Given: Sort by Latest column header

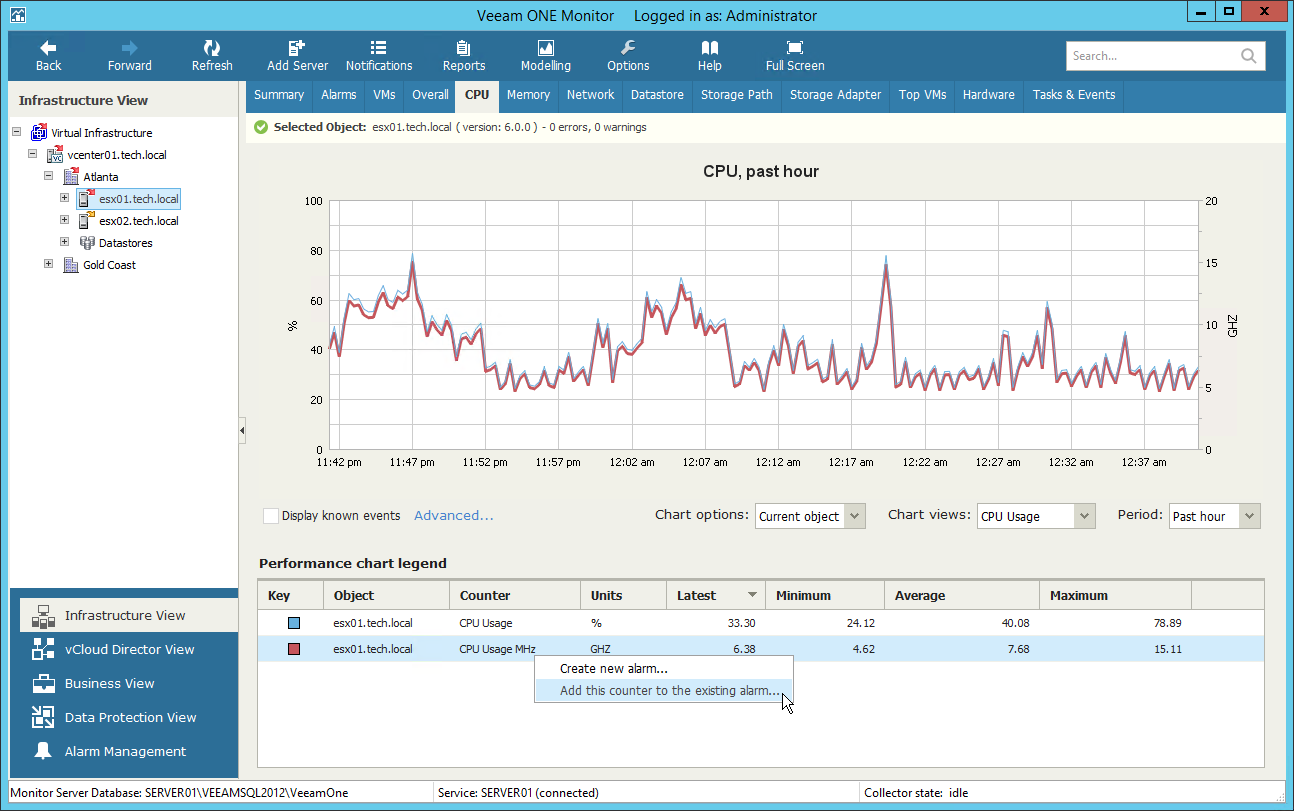Looking at the screenshot, I should (716, 595).
